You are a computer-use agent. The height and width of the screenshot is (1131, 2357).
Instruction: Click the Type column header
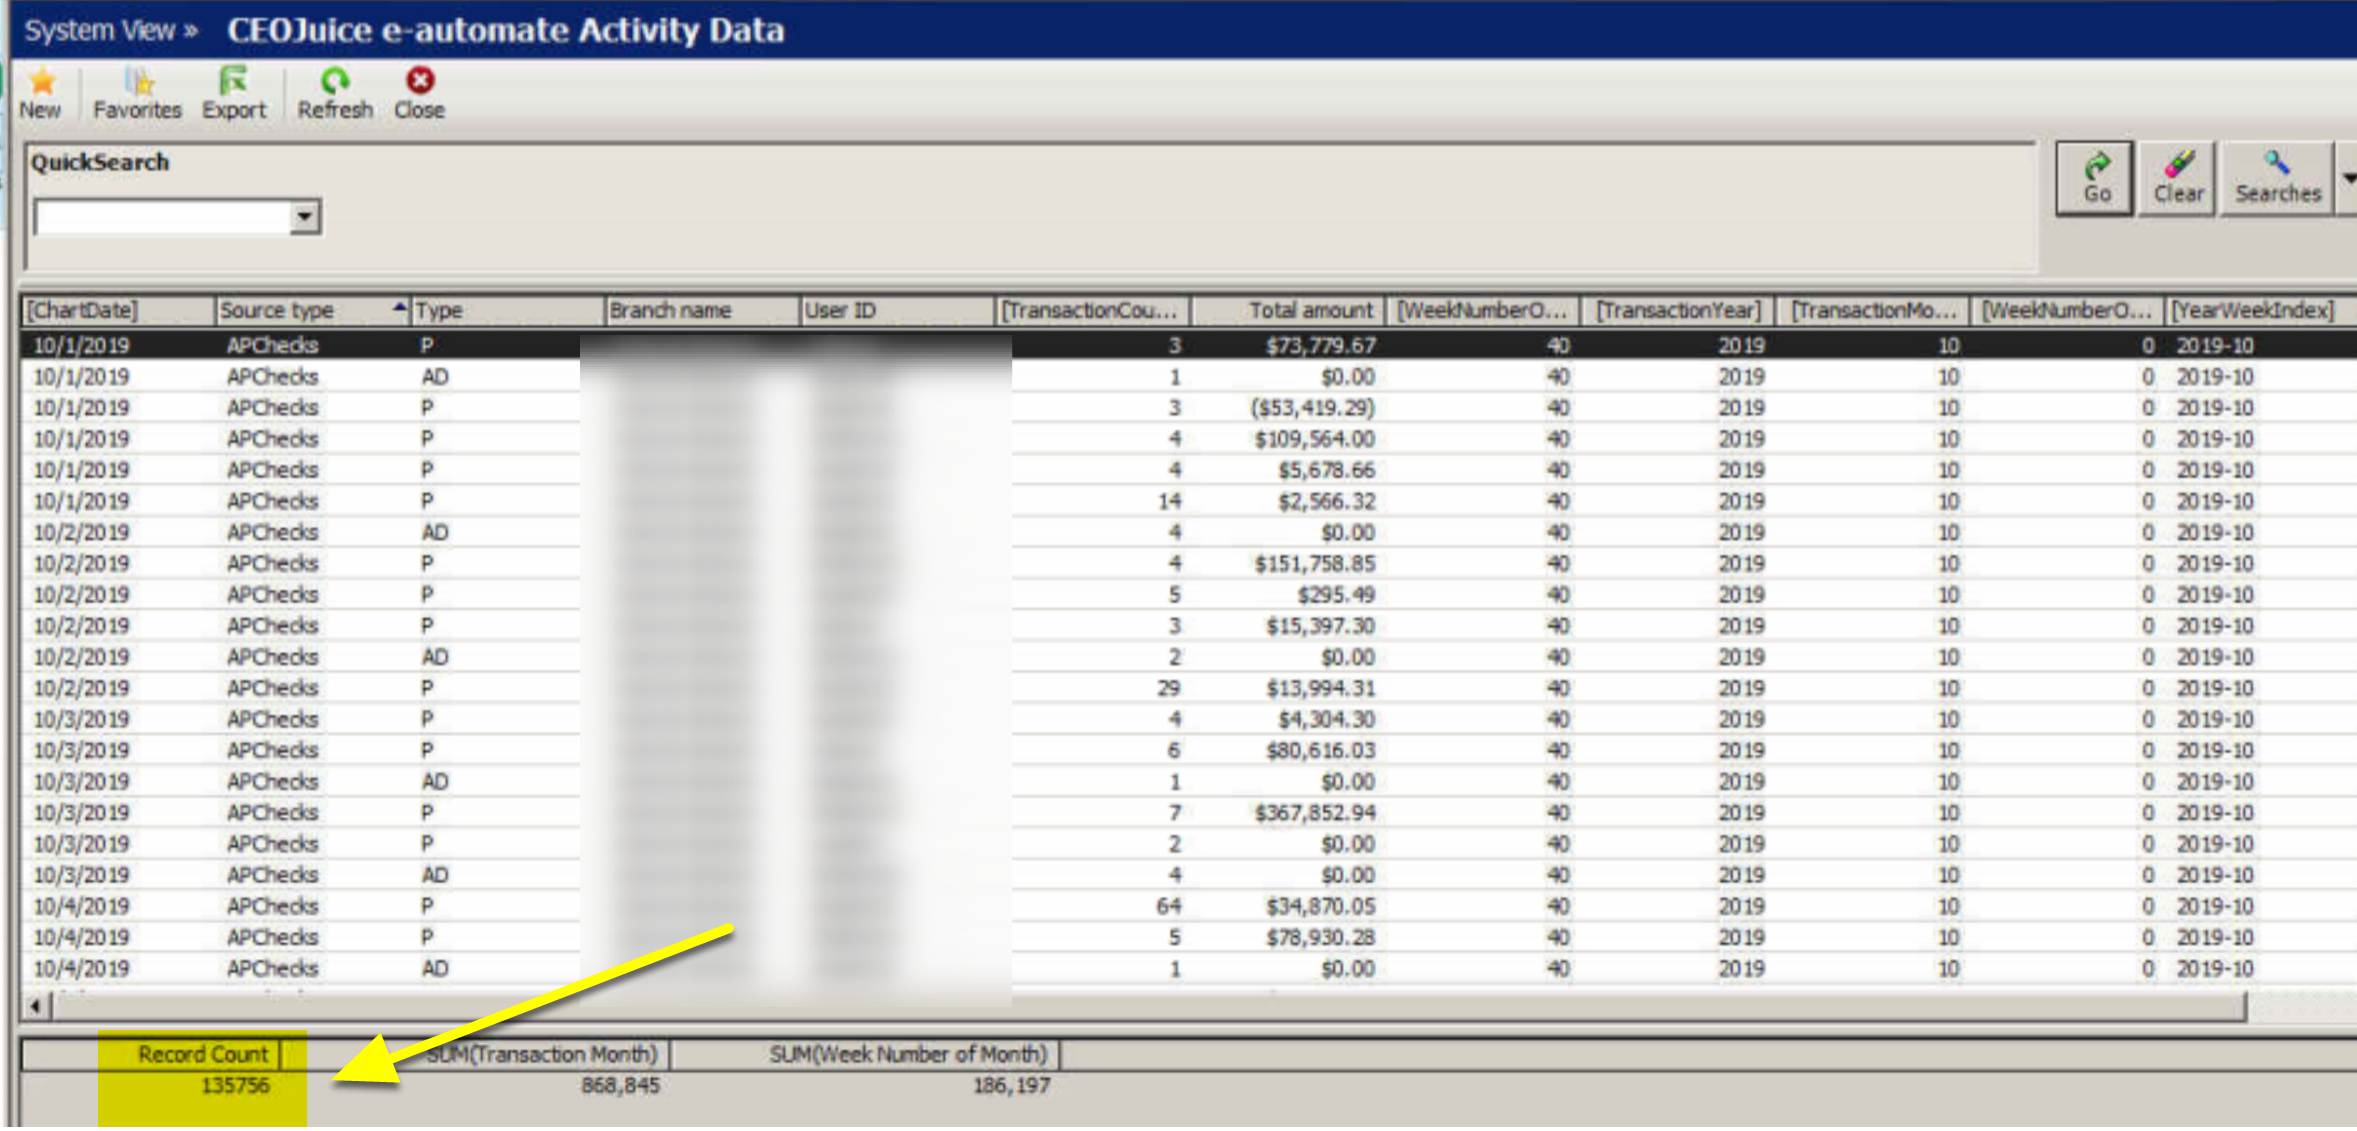point(507,311)
